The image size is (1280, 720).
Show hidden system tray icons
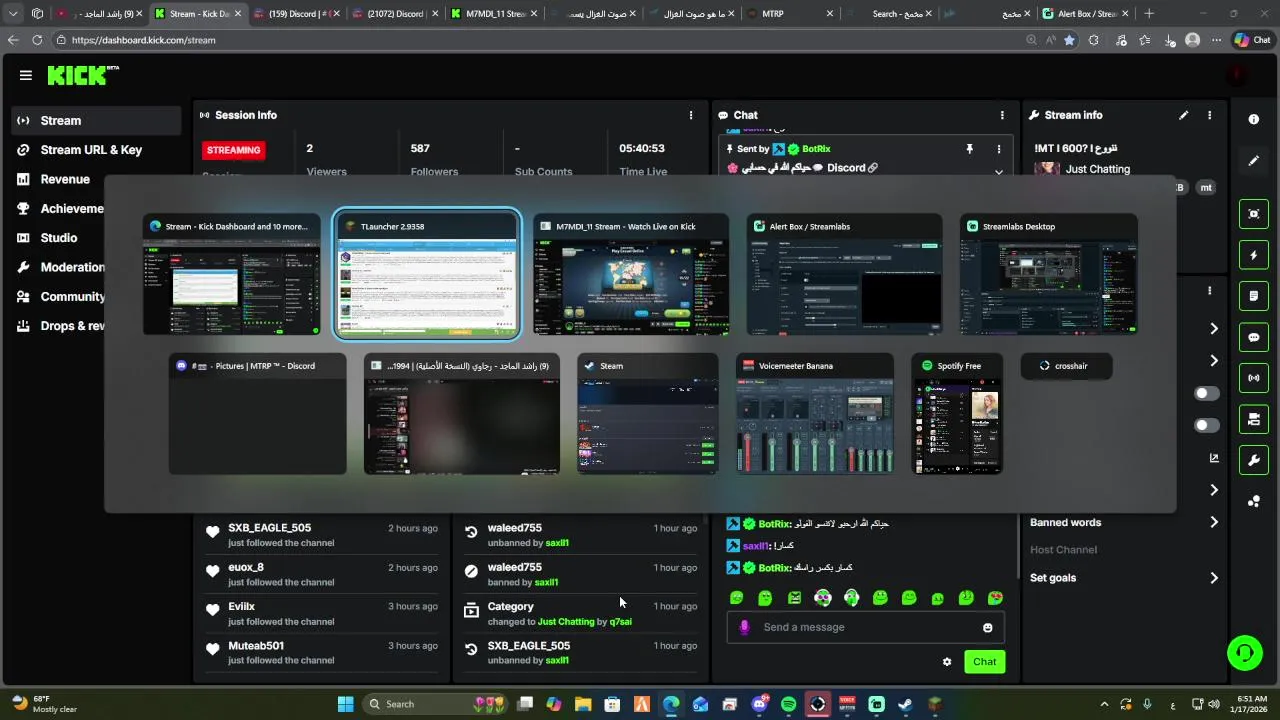pos(1104,704)
